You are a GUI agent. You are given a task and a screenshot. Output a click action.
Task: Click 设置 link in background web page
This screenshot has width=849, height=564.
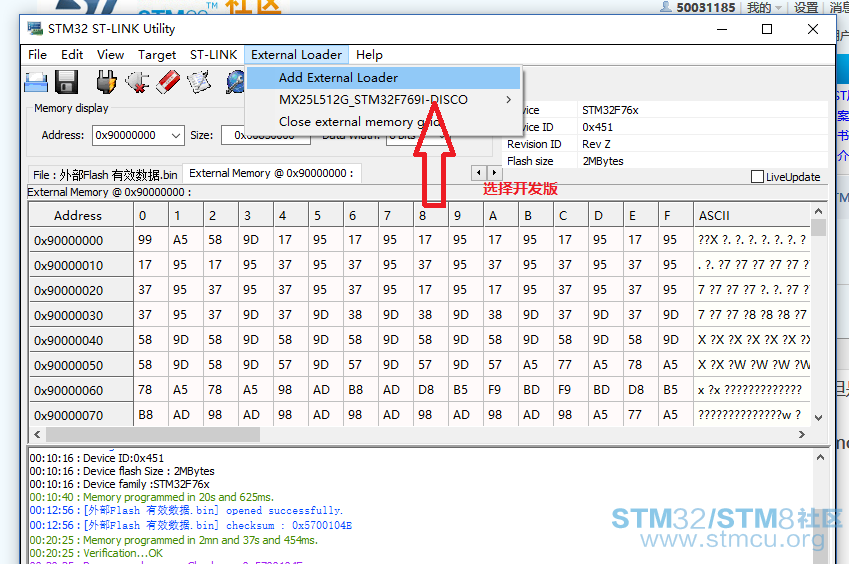[x=806, y=8]
